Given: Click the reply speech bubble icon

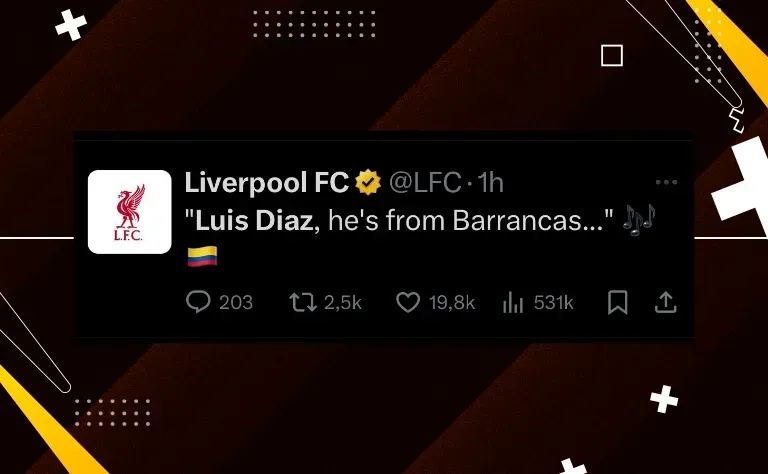Looking at the screenshot, I should point(198,302).
